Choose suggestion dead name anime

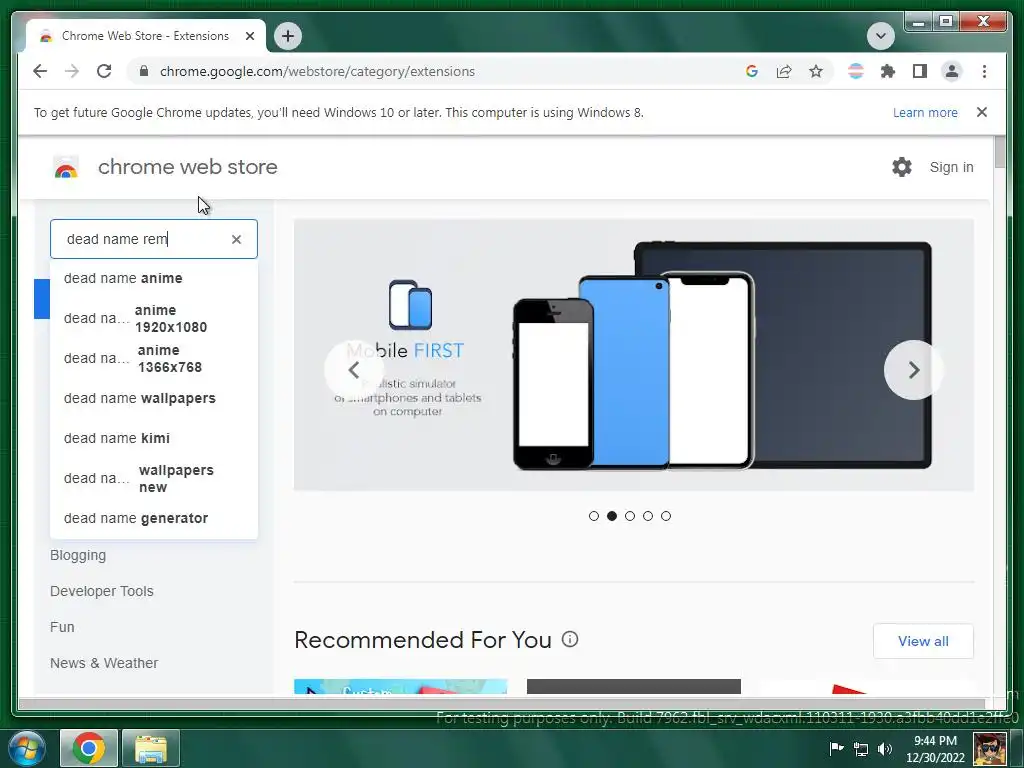[154, 278]
